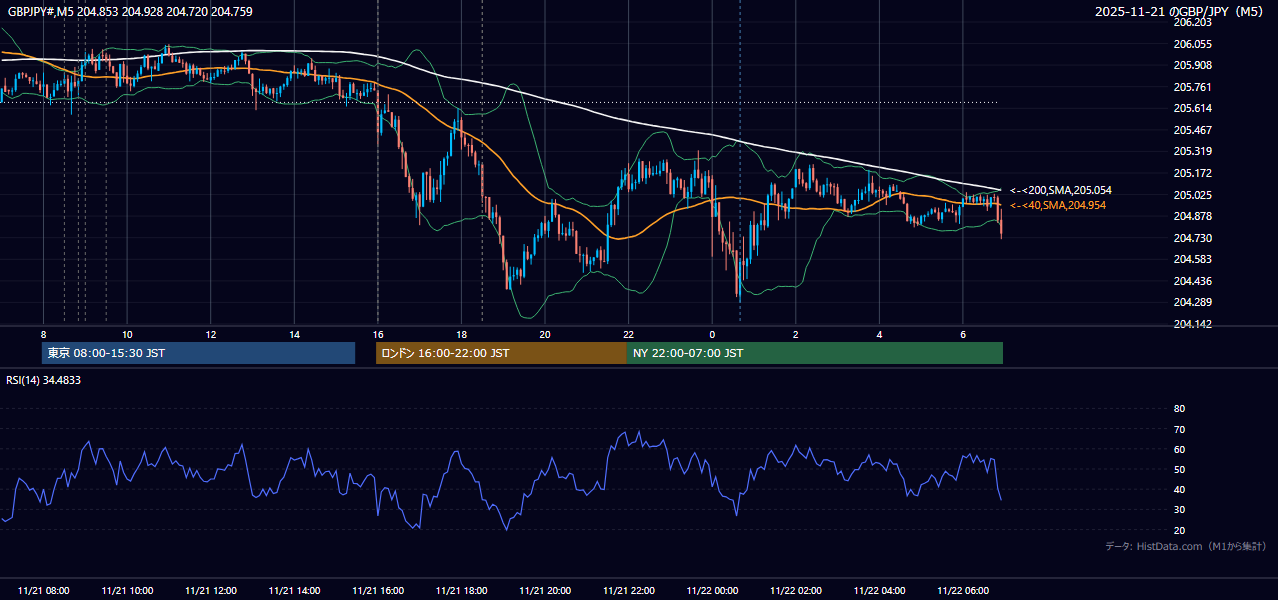Click price axis value 204.730
1278x600 pixels.
click(x=1193, y=238)
